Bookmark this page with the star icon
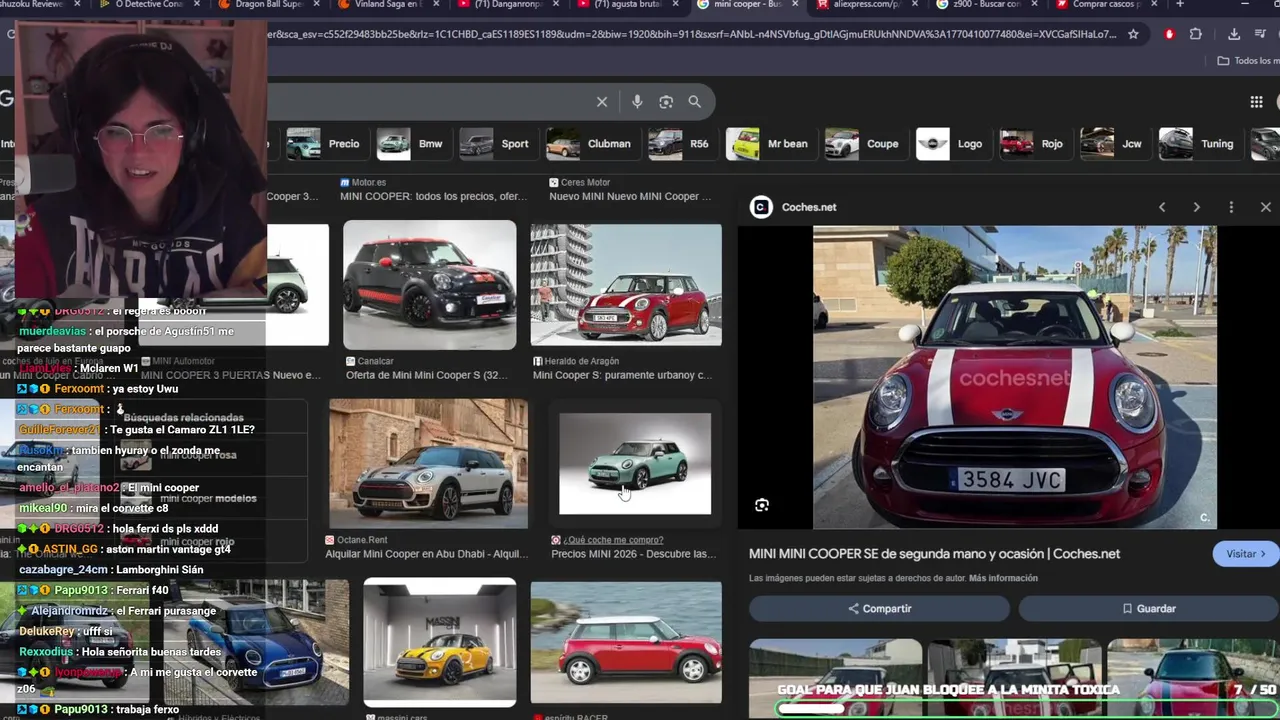Viewport: 1280px width, 720px height. (1133, 34)
